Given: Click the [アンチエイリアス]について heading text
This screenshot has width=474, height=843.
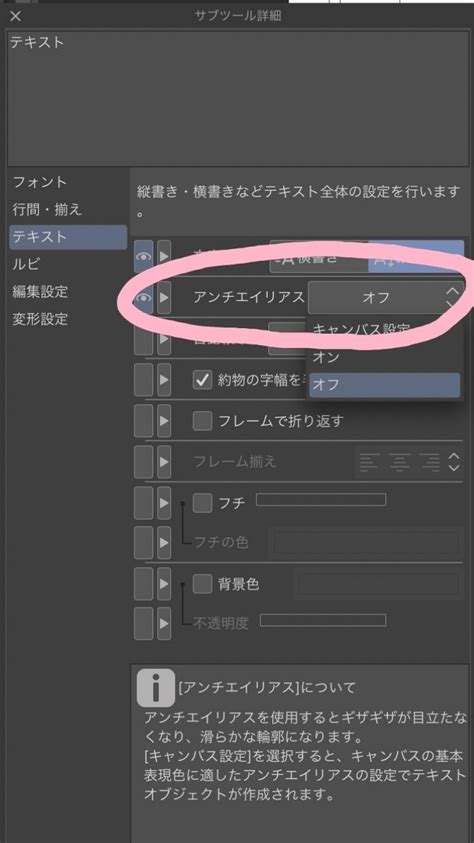Looking at the screenshot, I should point(267,688).
